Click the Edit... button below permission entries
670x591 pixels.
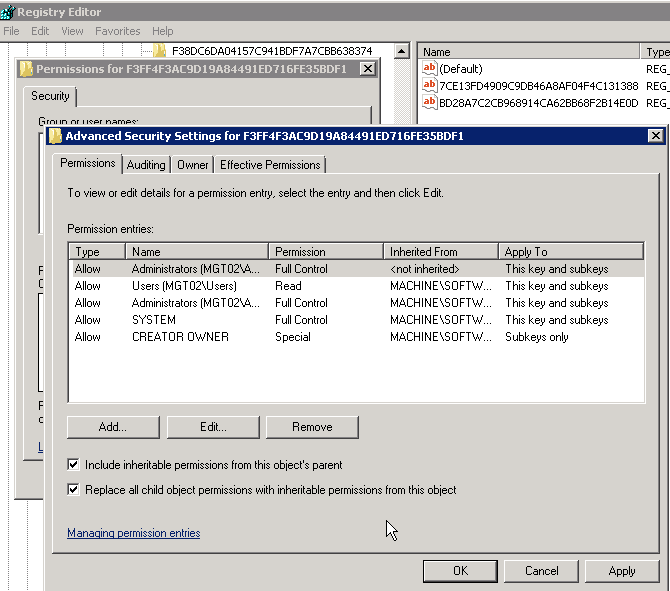pyautogui.click(x=213, y=427)
